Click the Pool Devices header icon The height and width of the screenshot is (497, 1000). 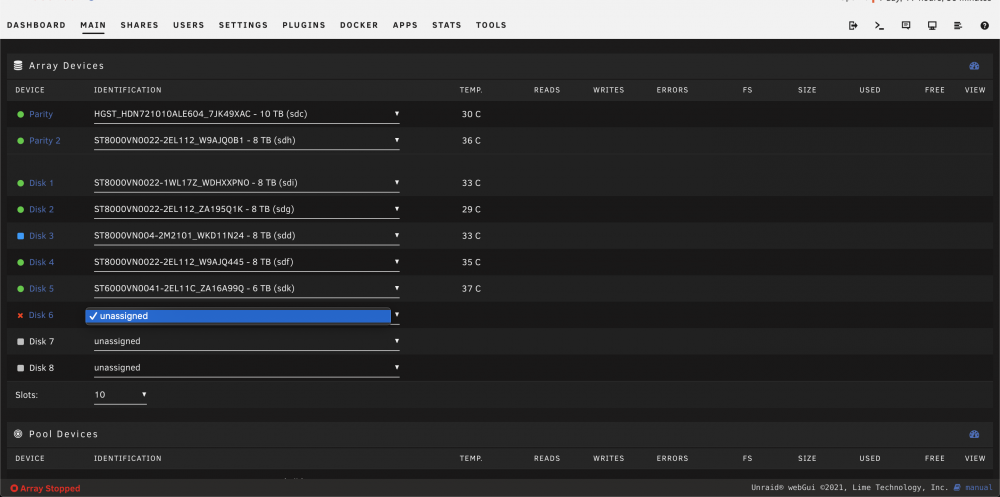click(18, 434)
